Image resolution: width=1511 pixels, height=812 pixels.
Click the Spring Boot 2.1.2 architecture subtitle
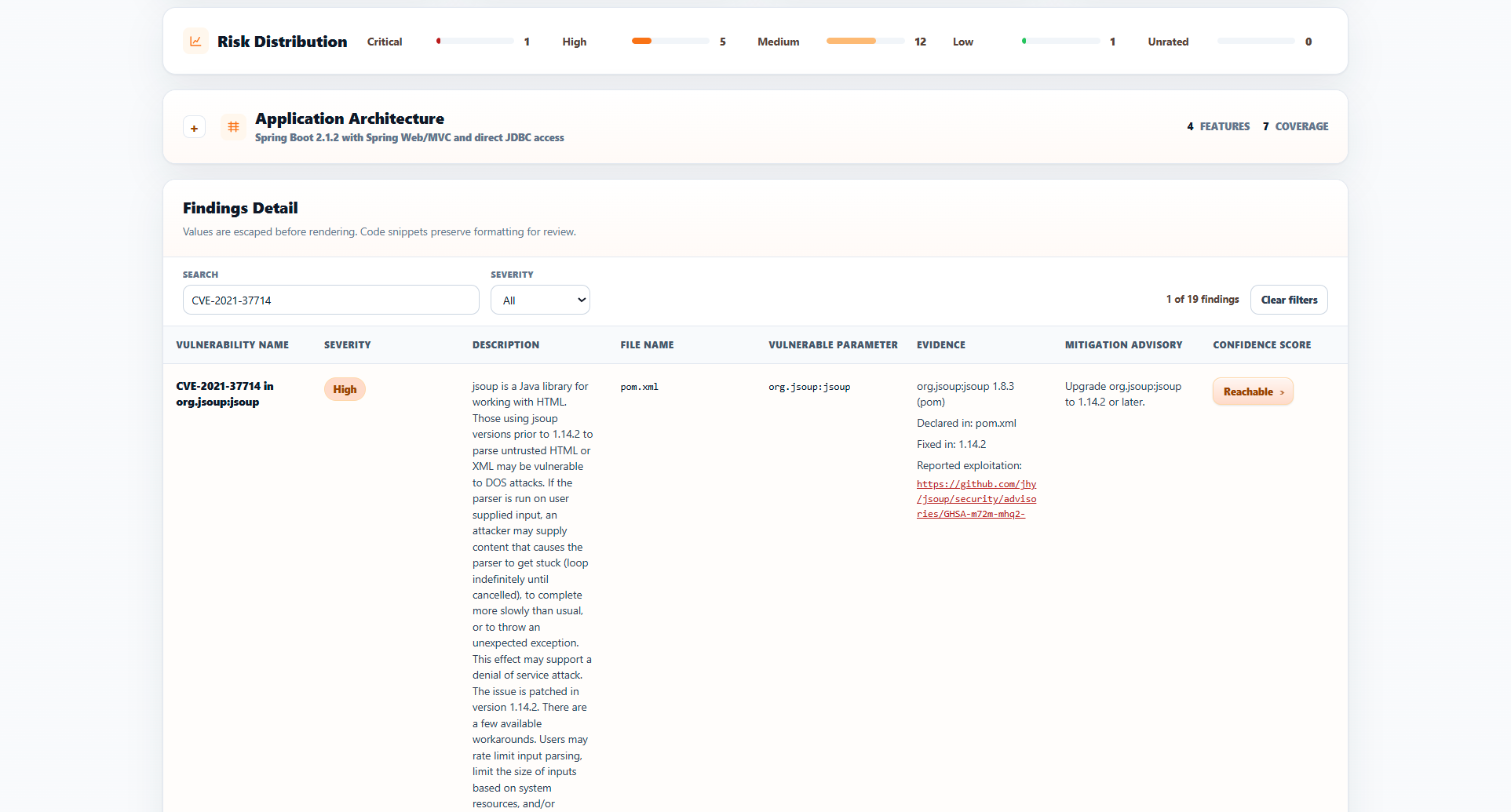(409, 137)
